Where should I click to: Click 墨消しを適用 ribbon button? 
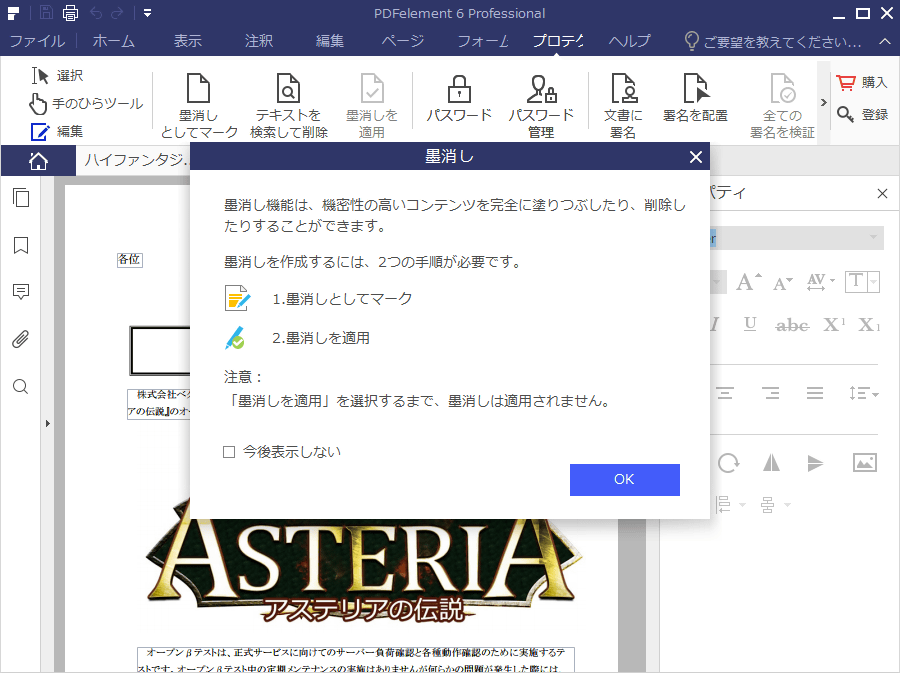(x=372, y=106)
